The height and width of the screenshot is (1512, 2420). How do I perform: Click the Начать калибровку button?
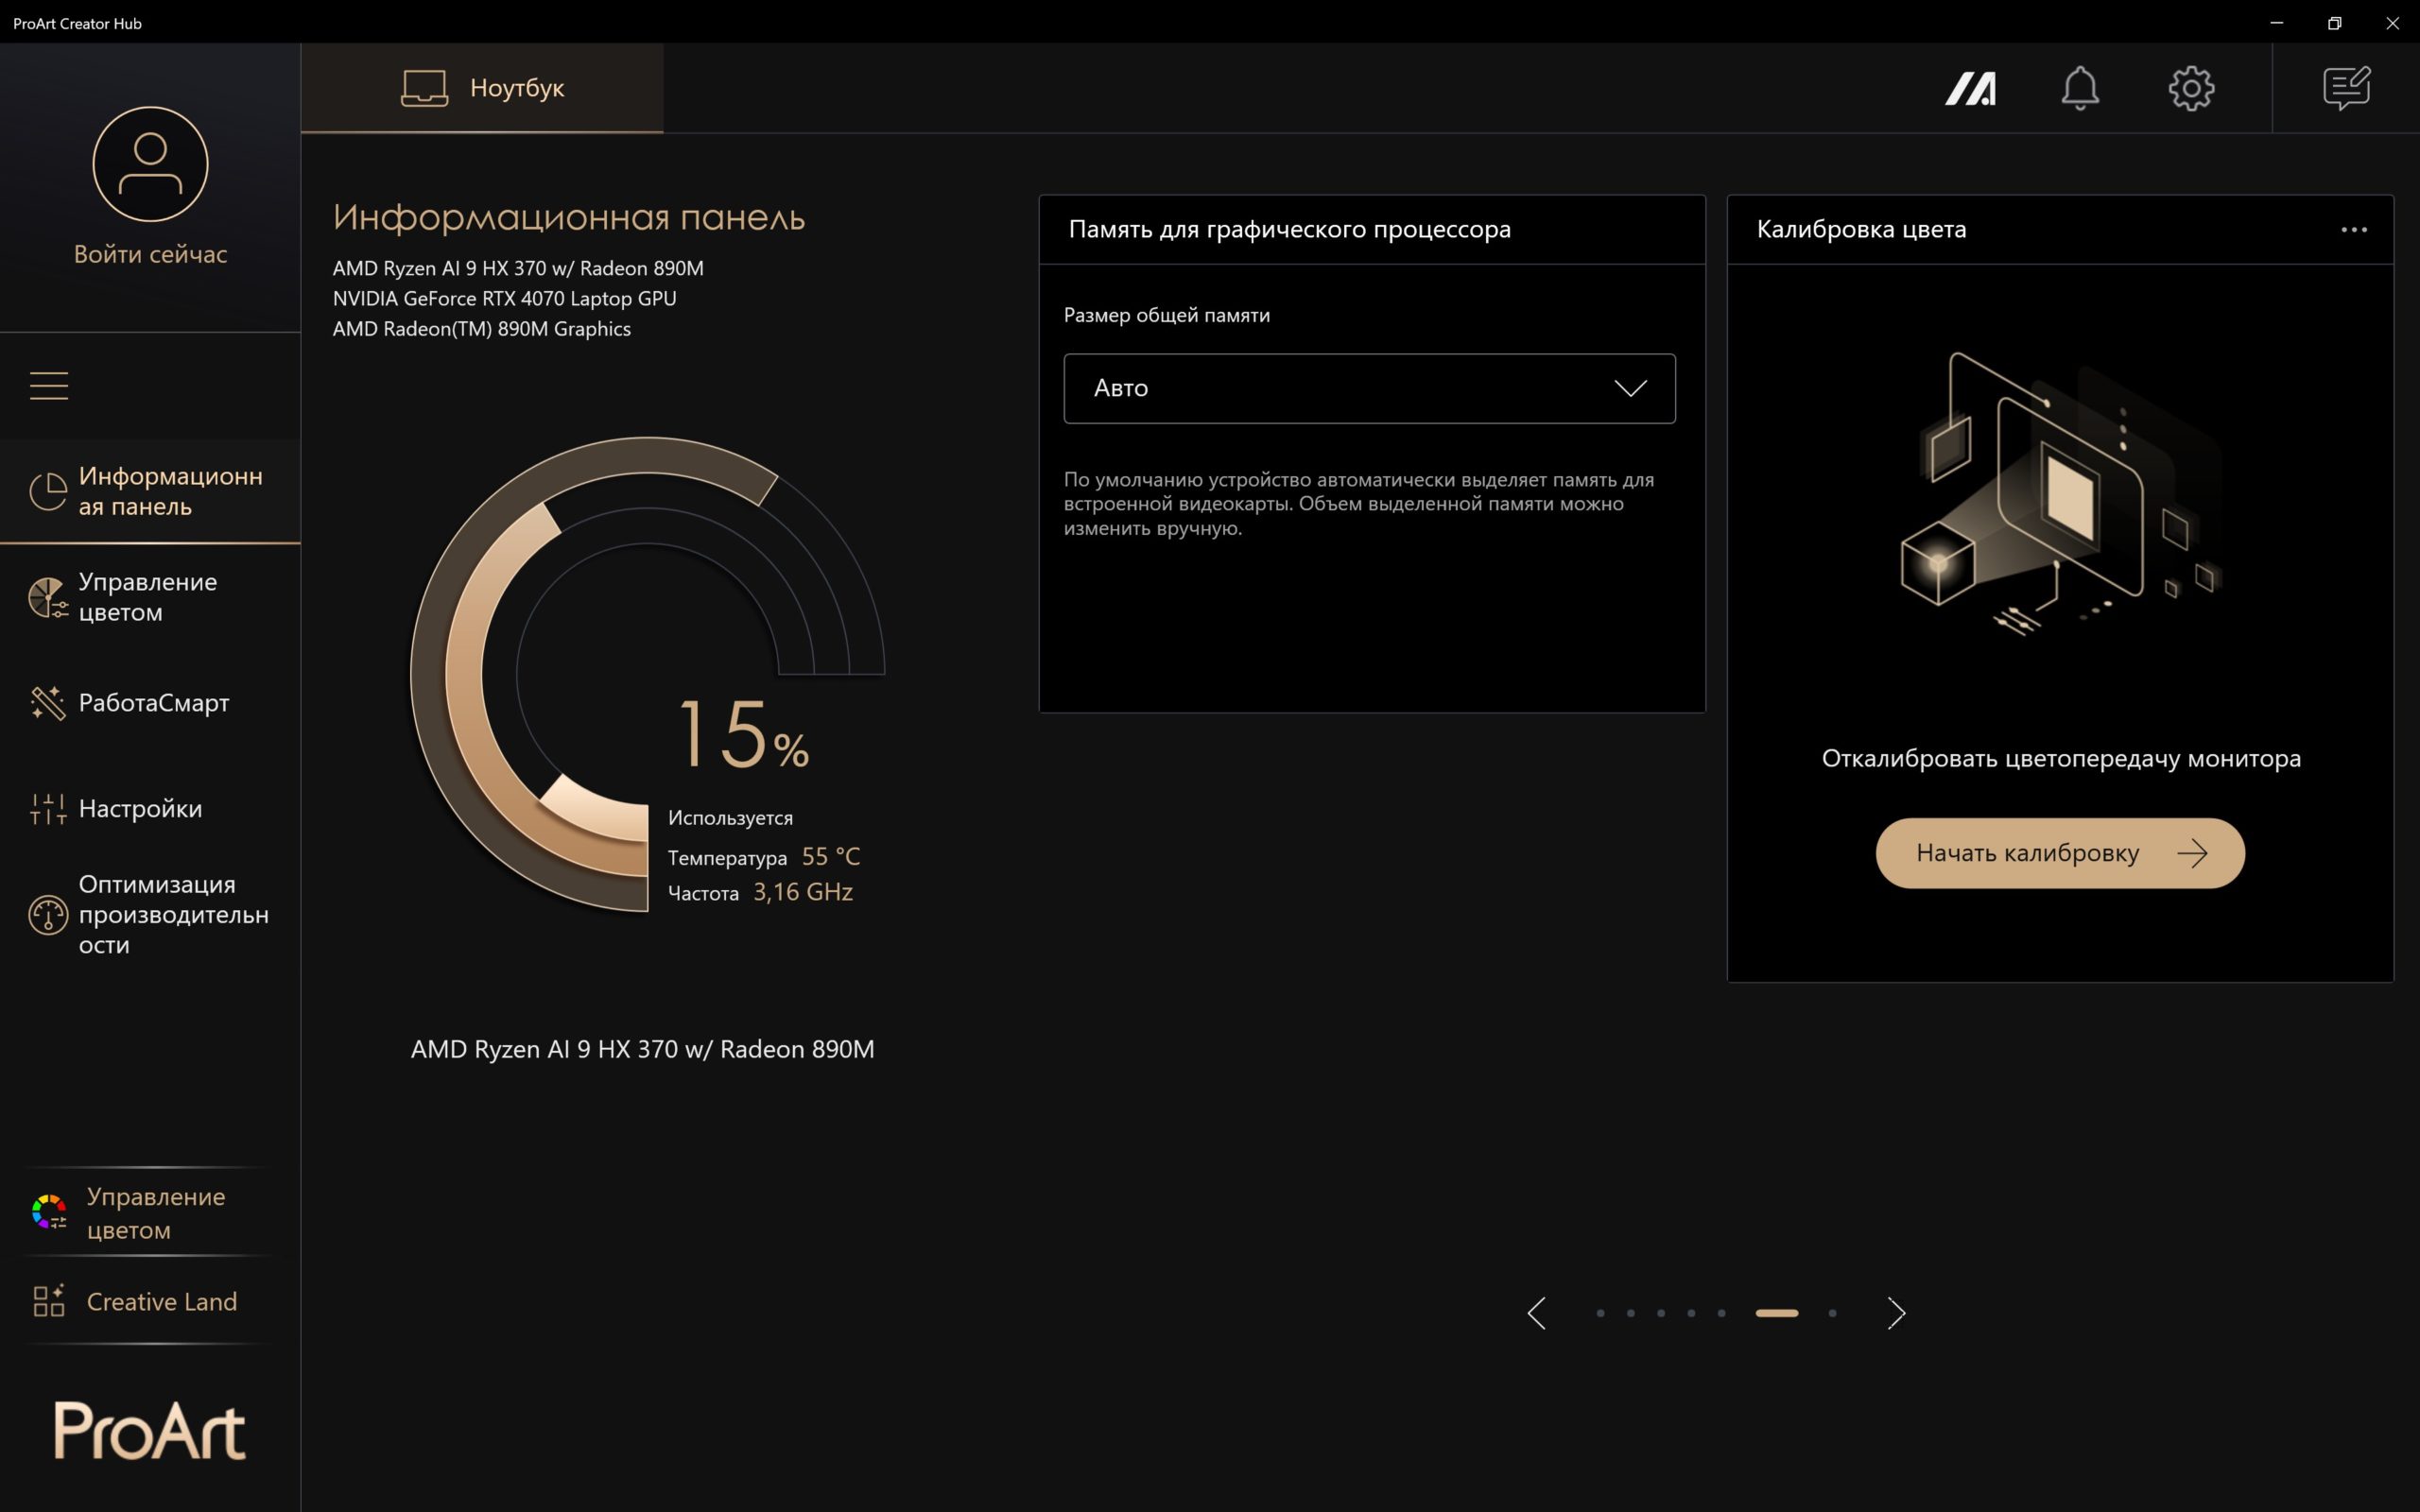coord(2060,853)
